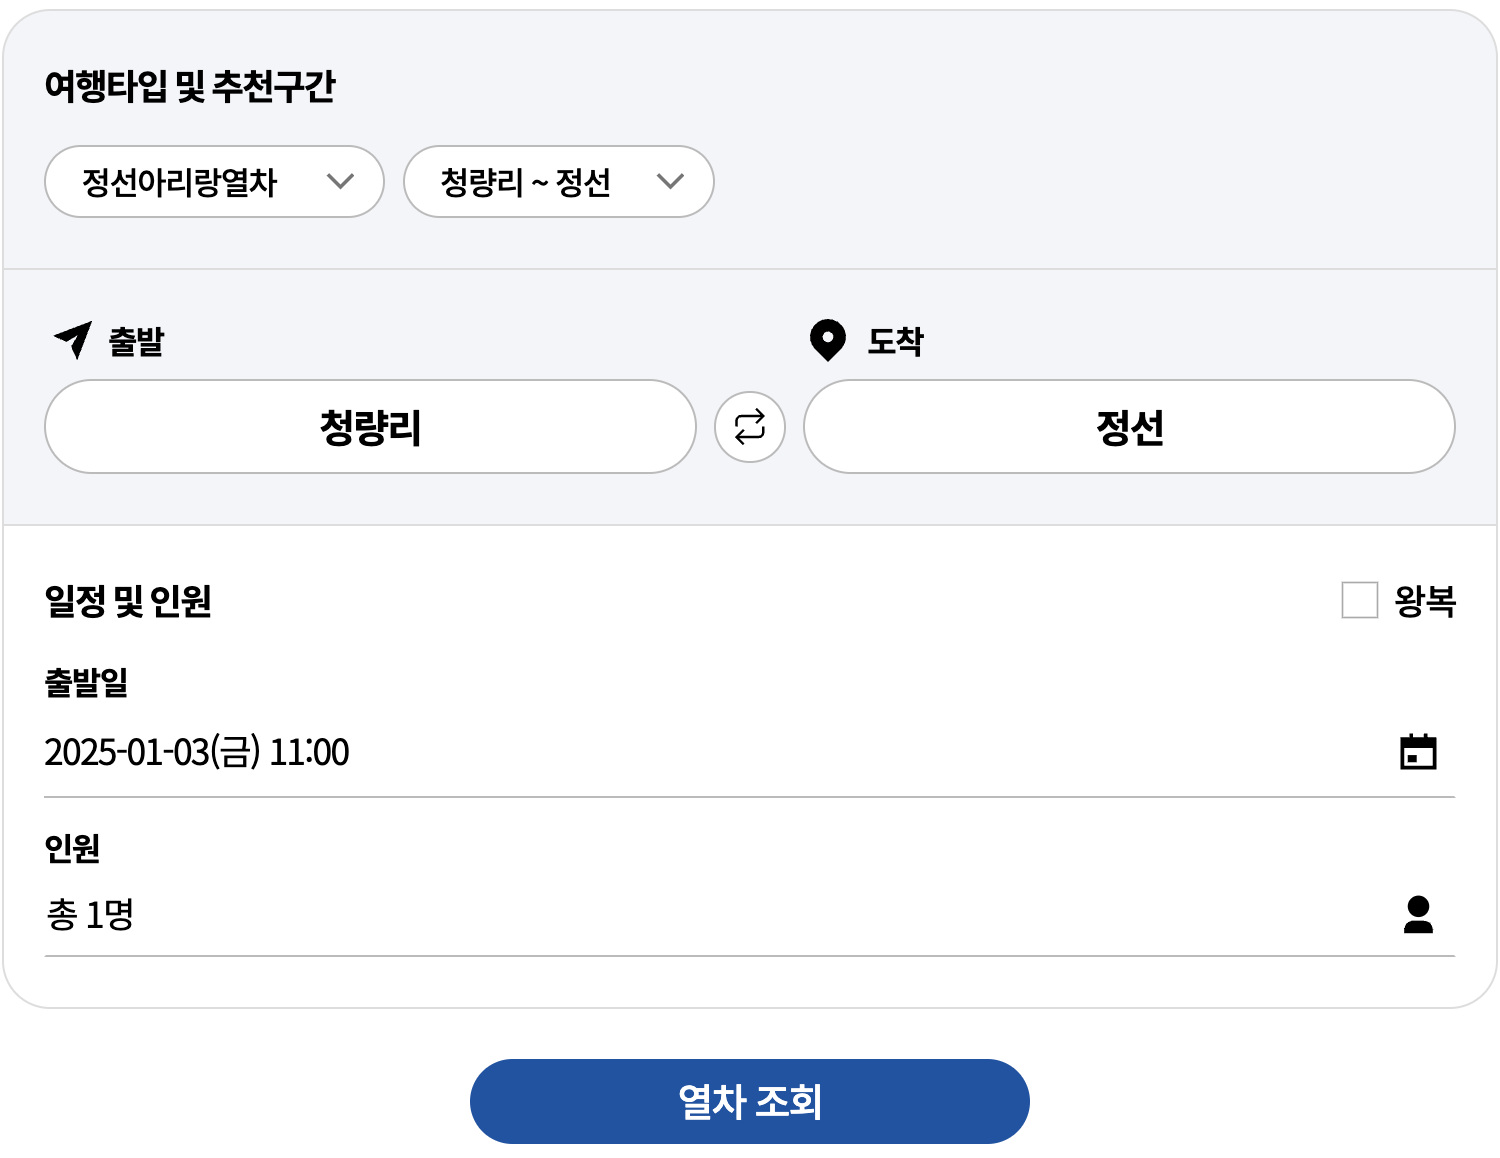Viewport: 1500px width, 1158px height.
Task: Uncheck the 왕복 checkbox if selected
Action: pyautogui.click(x=1360, y=602)
